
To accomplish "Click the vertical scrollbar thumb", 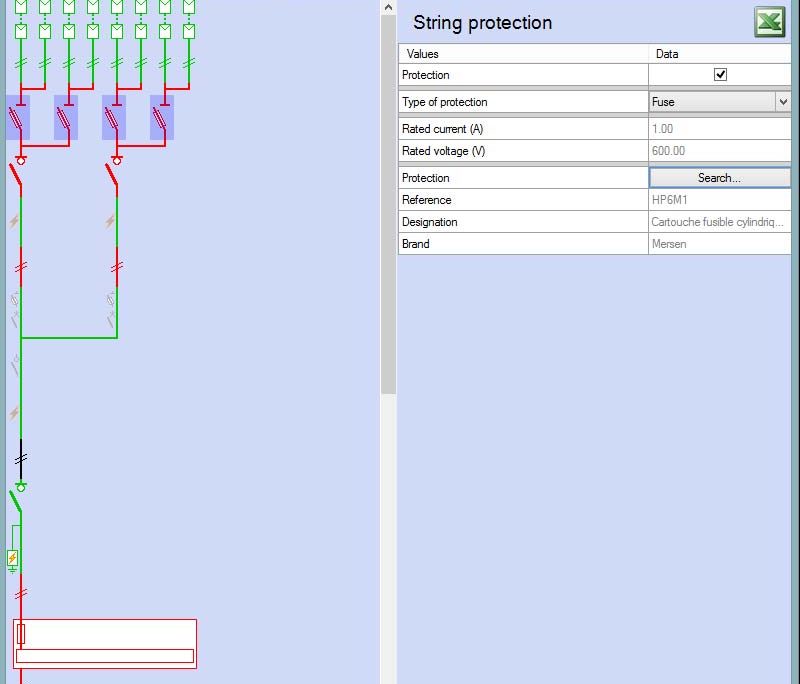I will pyautogui.click(x=388, y=204).
